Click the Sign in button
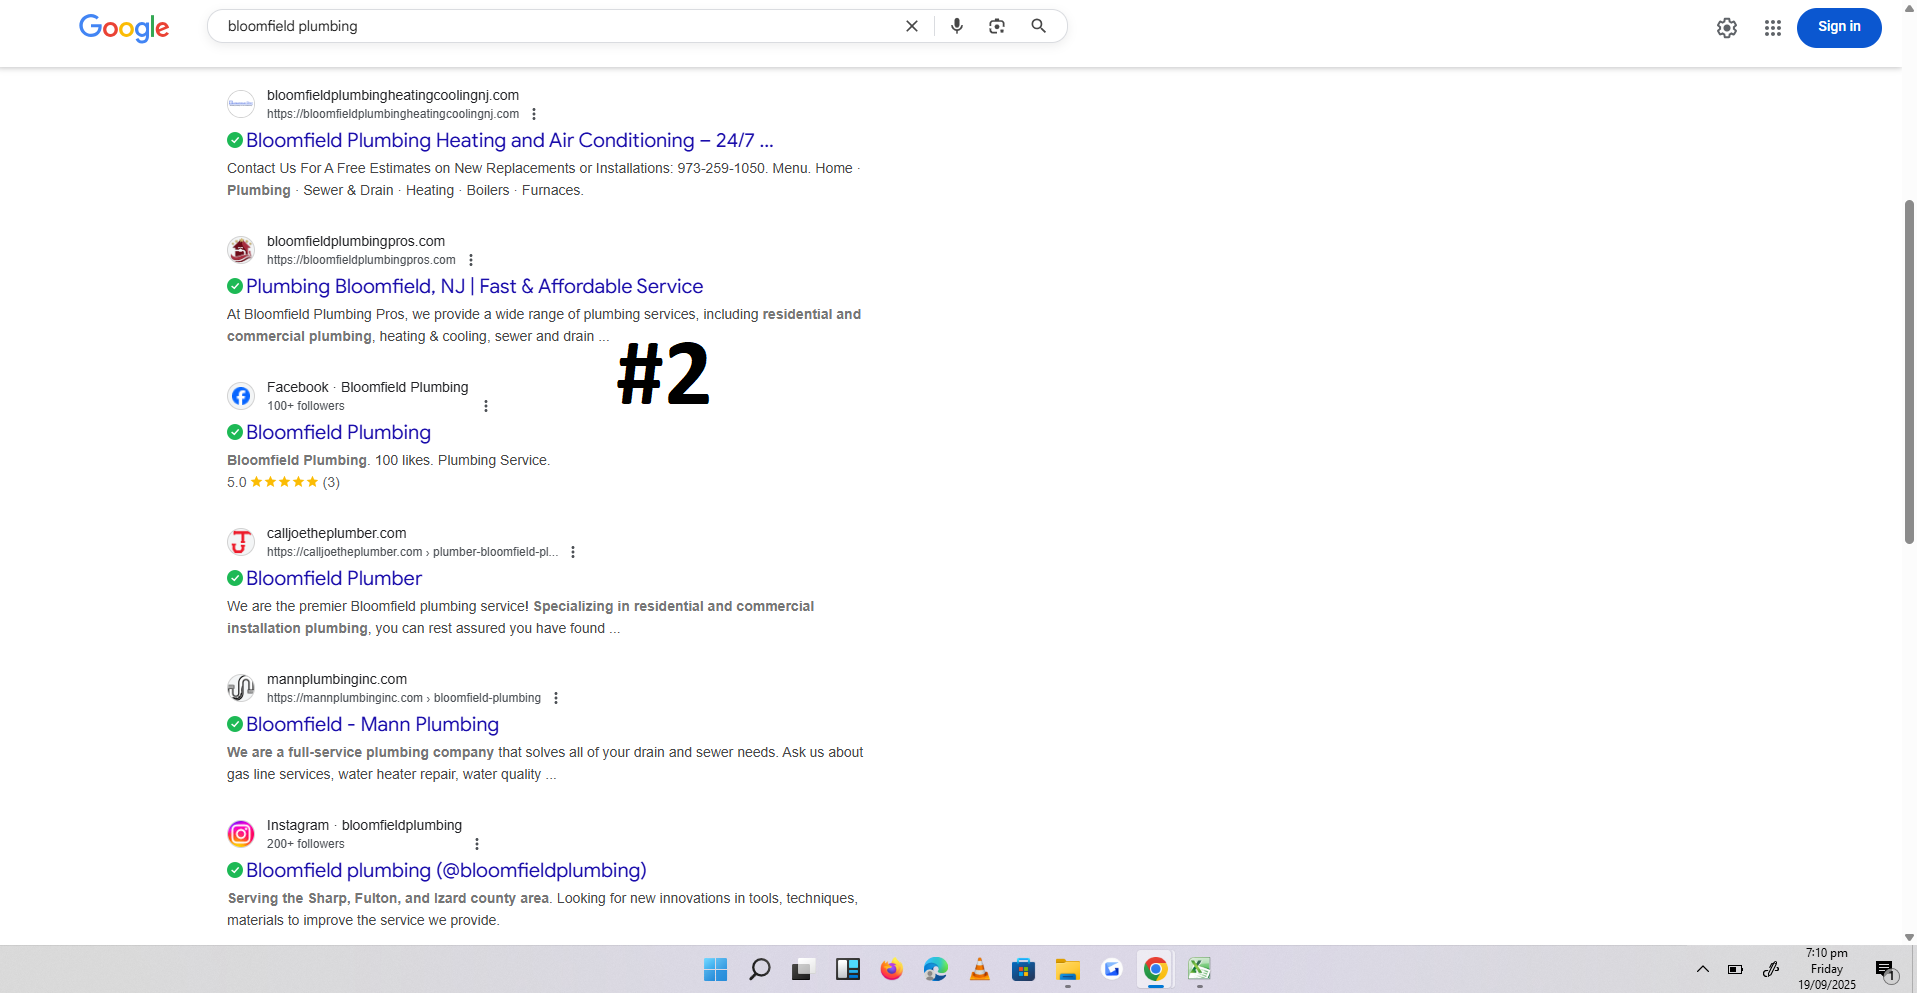 click(1839, 27)
